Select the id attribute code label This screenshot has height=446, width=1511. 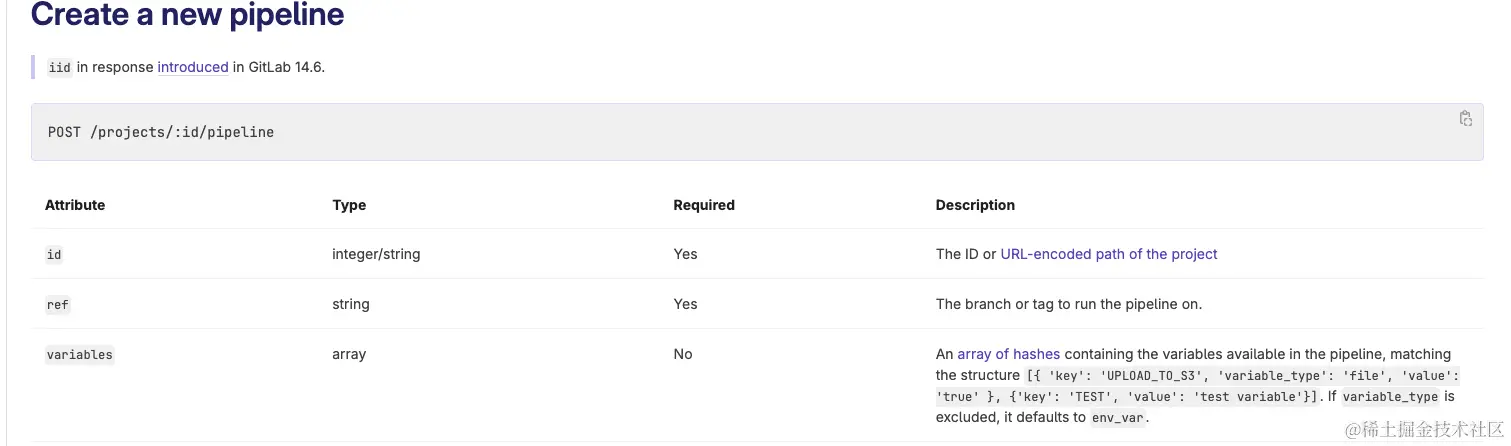tap(54, 255)
